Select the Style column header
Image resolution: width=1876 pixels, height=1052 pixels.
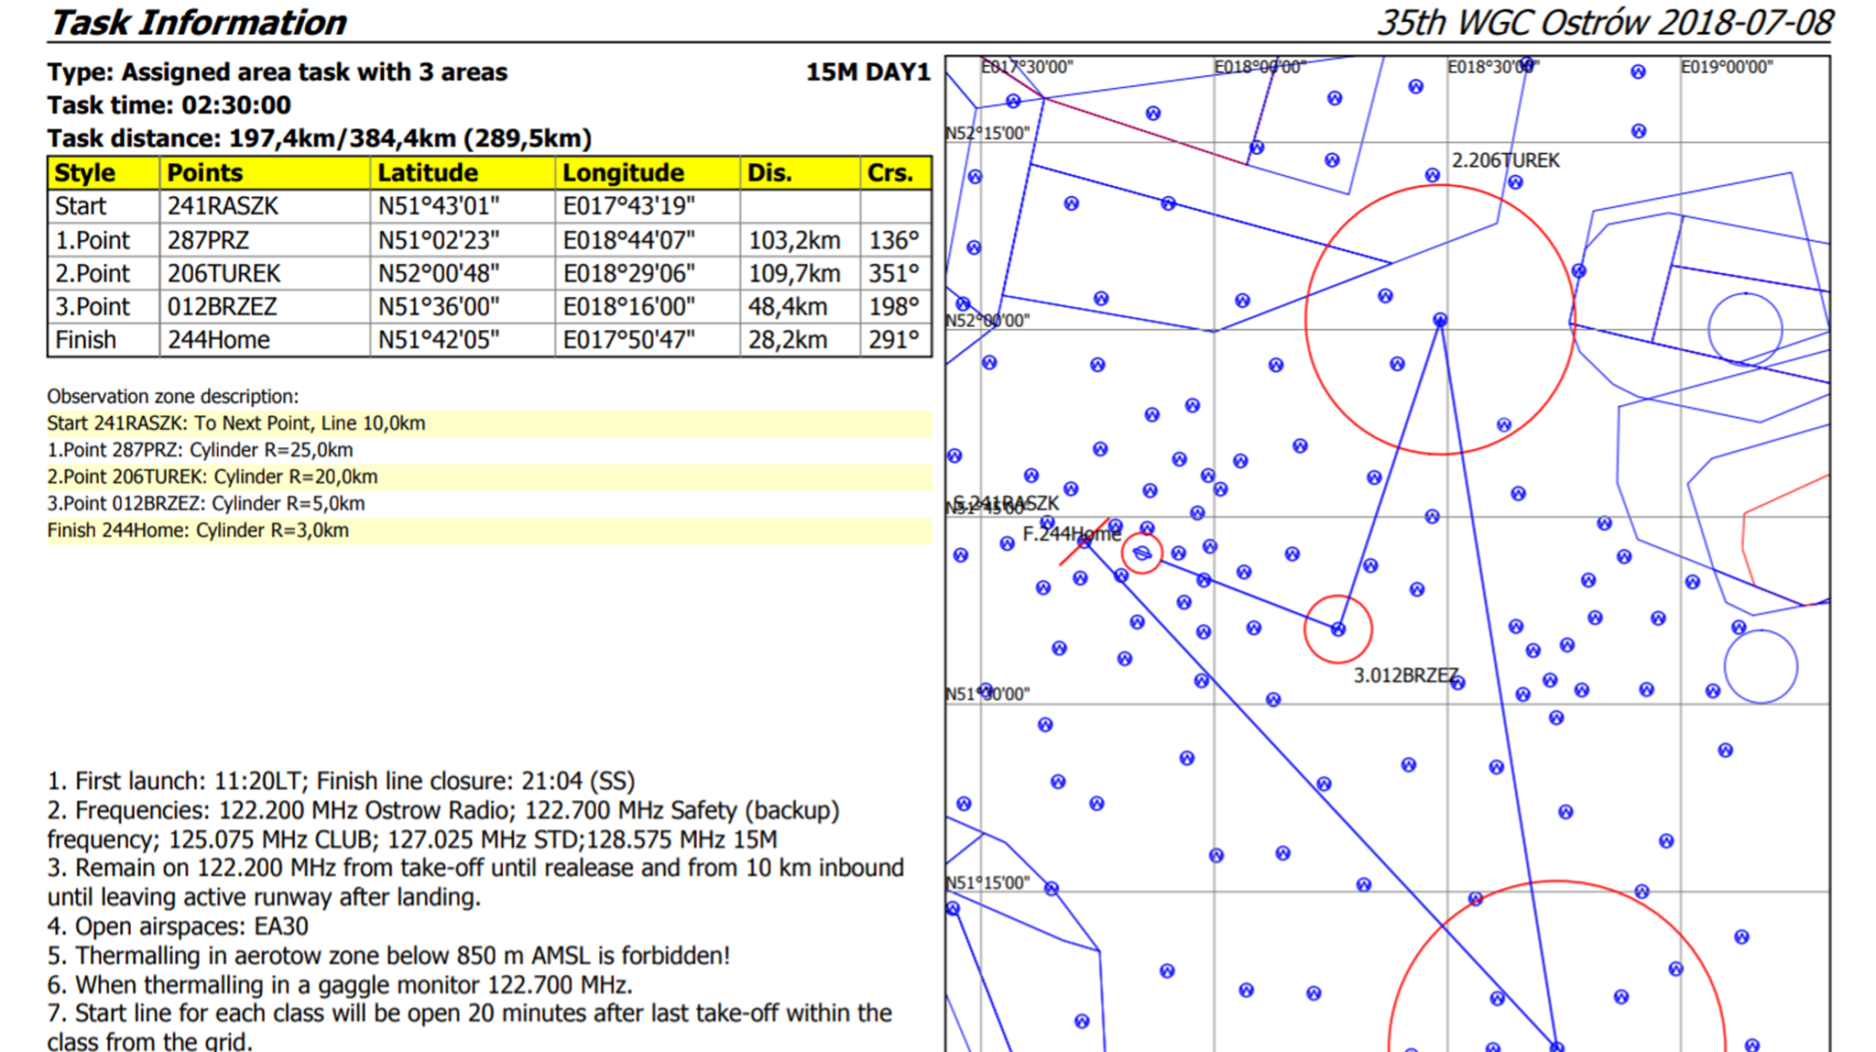pyautogui.click(x=85, y=173)
